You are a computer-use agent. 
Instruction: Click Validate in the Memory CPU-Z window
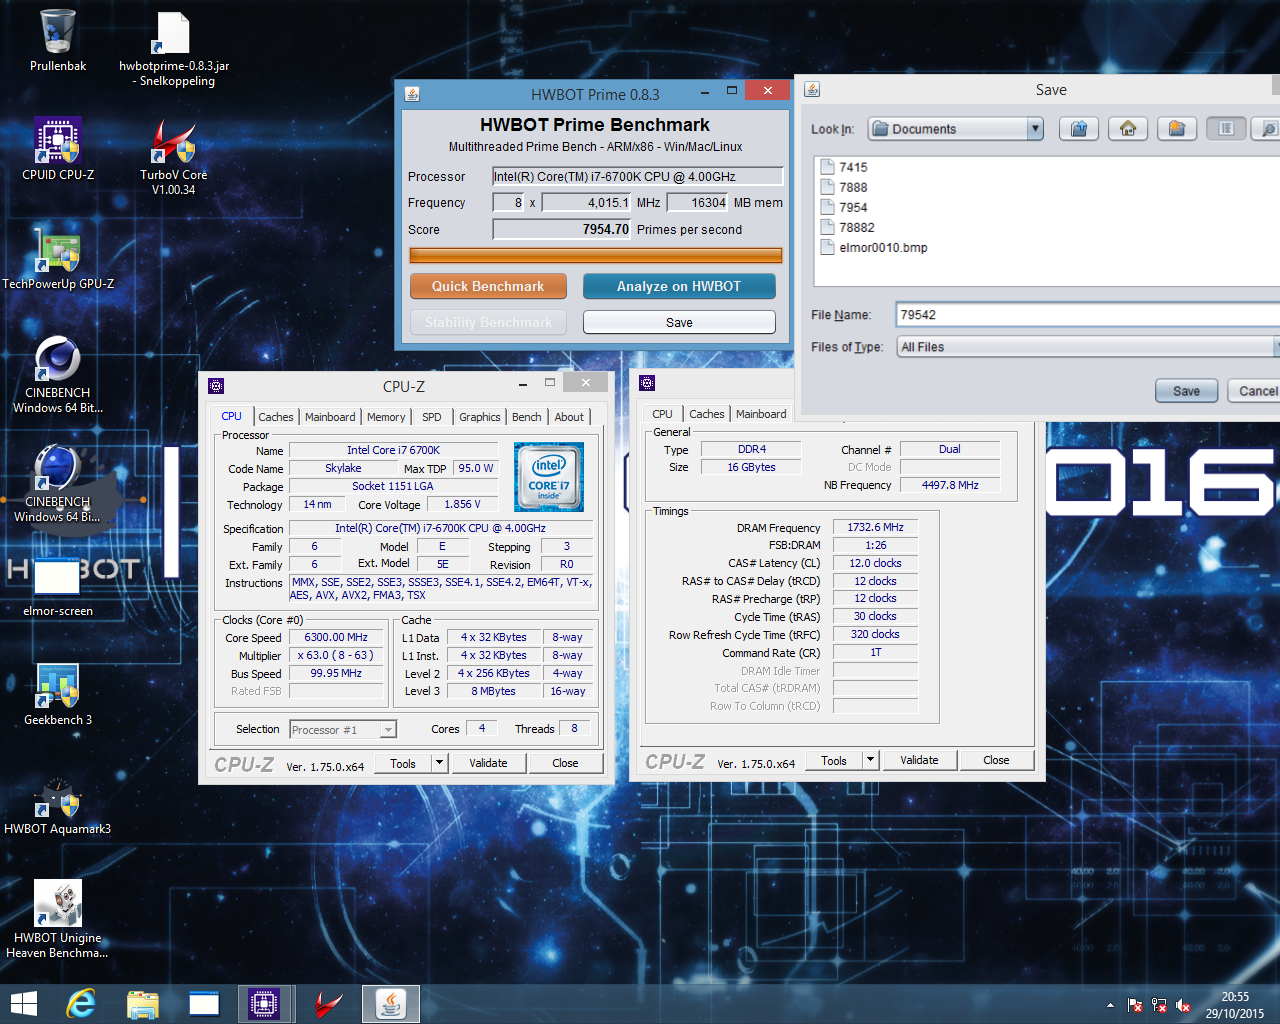point(919,760)
